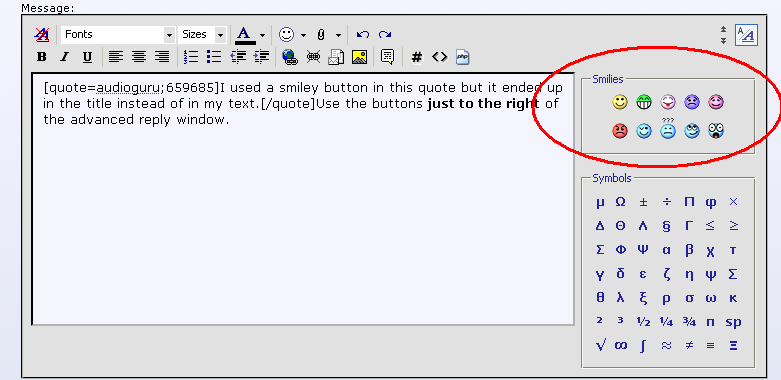Apply the current text color (A)
The width and height of the screenshot is (781, 380).
[244, 35]
